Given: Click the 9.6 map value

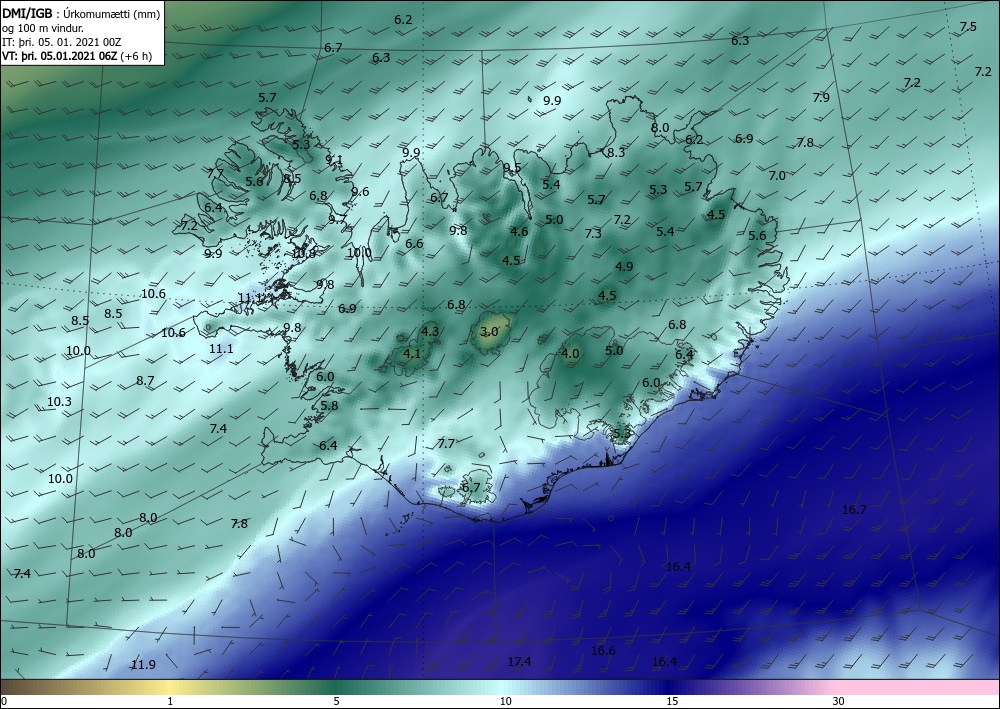Looking at the screenshot, I should (360, 191).
